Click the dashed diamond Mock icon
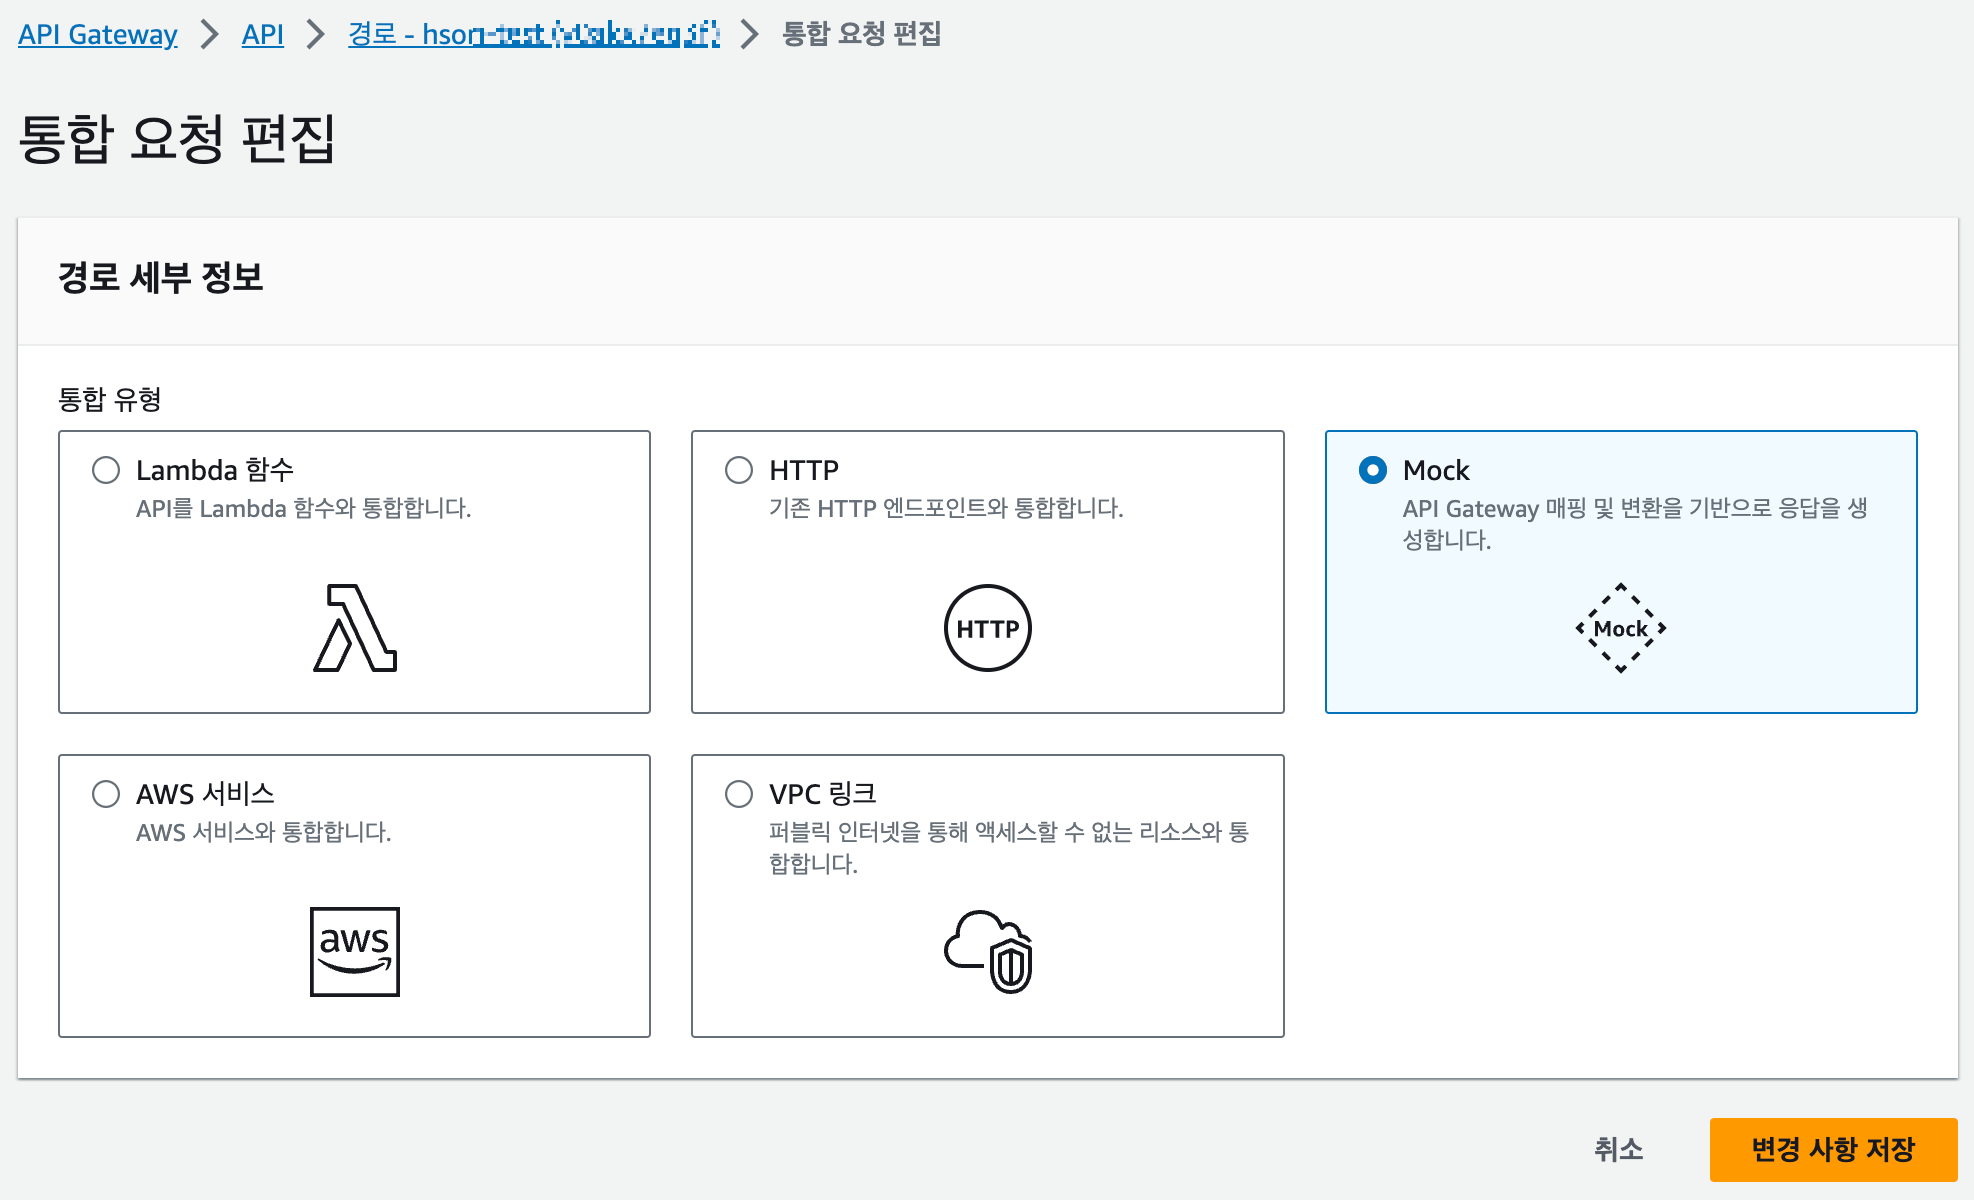The width and height of the screenshot is (1974, 1200). pos(1620,628)
